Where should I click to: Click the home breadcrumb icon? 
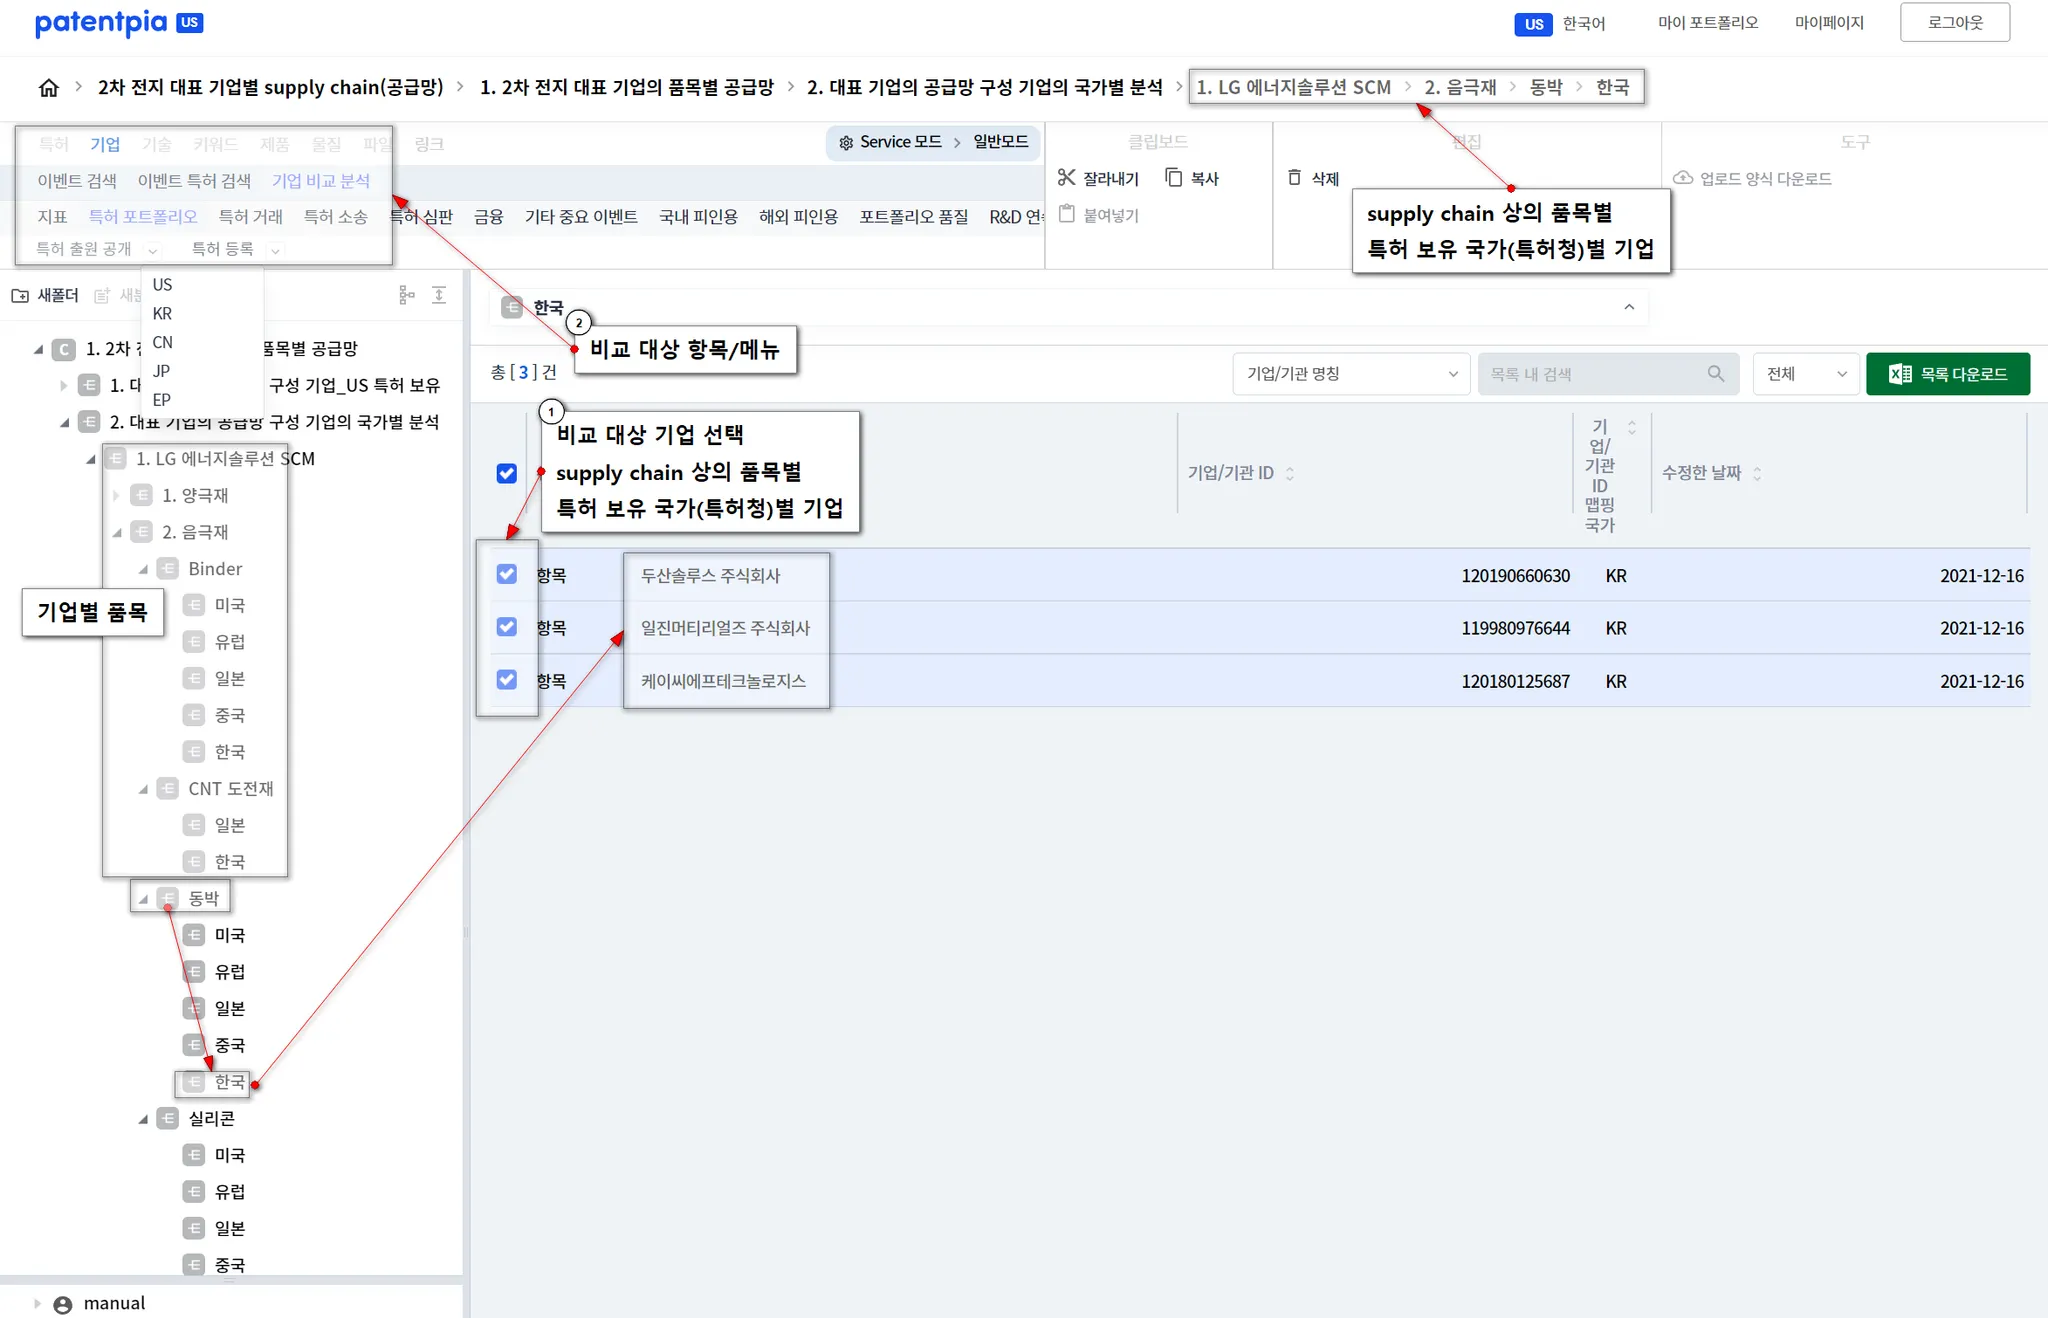[48, 88]
